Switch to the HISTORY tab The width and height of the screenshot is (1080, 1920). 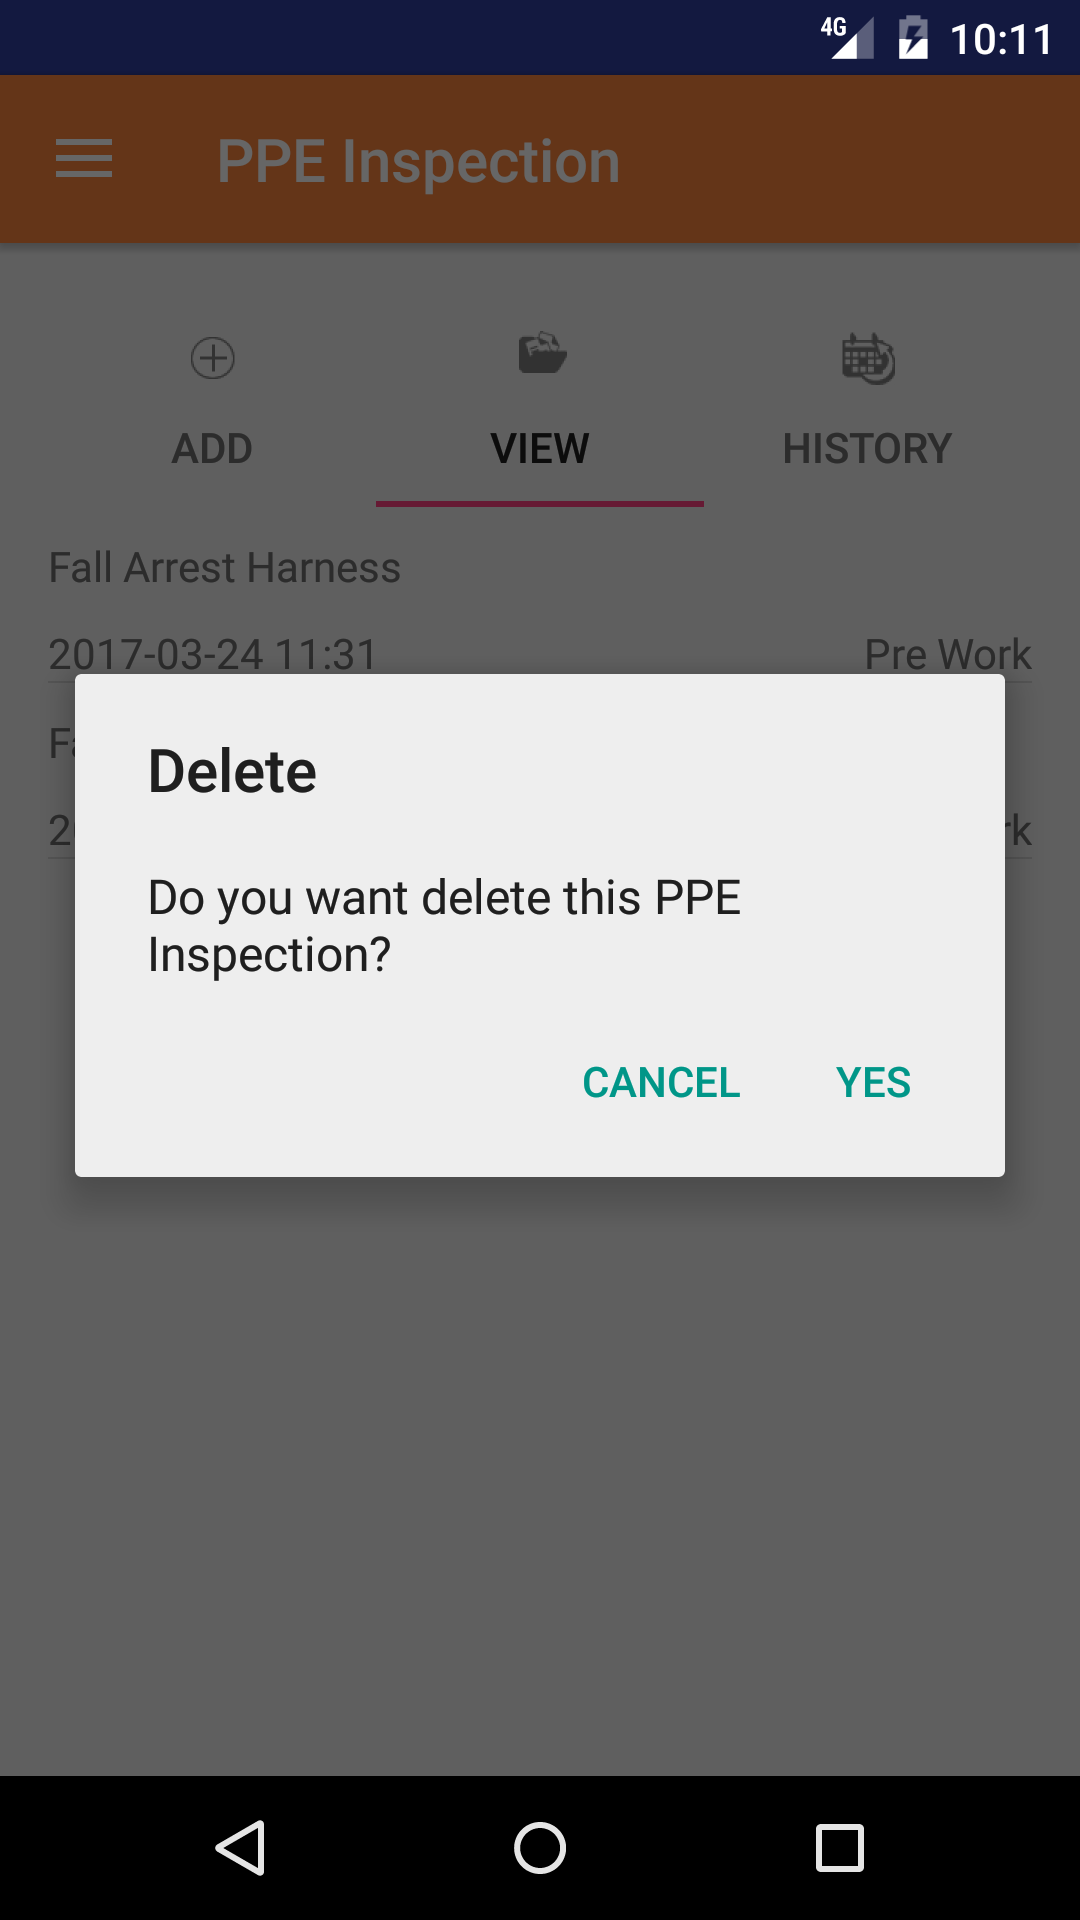[867, 448]
